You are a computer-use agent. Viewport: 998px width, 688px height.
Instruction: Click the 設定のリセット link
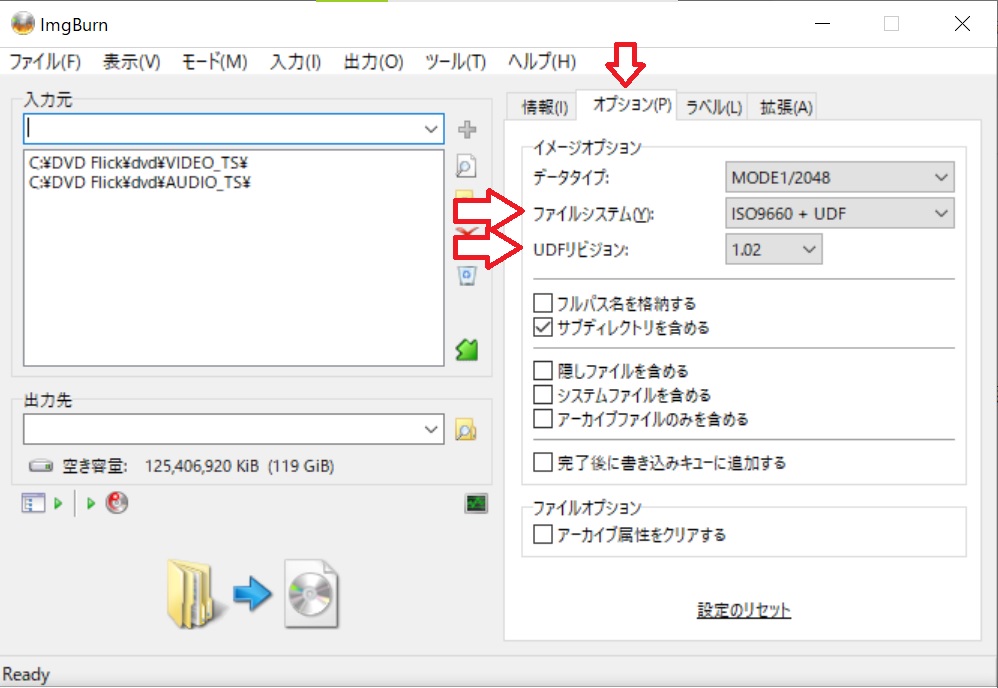coord(744,610)
